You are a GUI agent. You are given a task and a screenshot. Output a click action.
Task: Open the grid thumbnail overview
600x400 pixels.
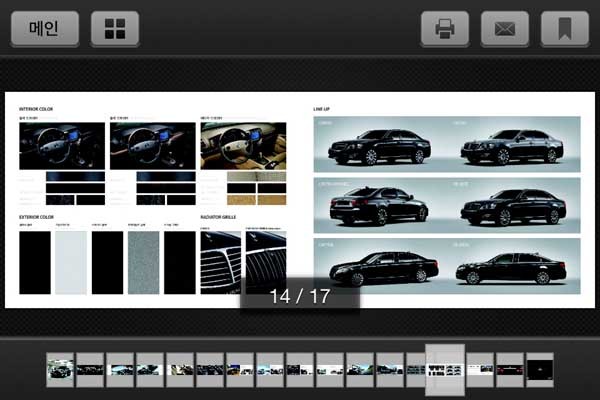tap(115, 28)
